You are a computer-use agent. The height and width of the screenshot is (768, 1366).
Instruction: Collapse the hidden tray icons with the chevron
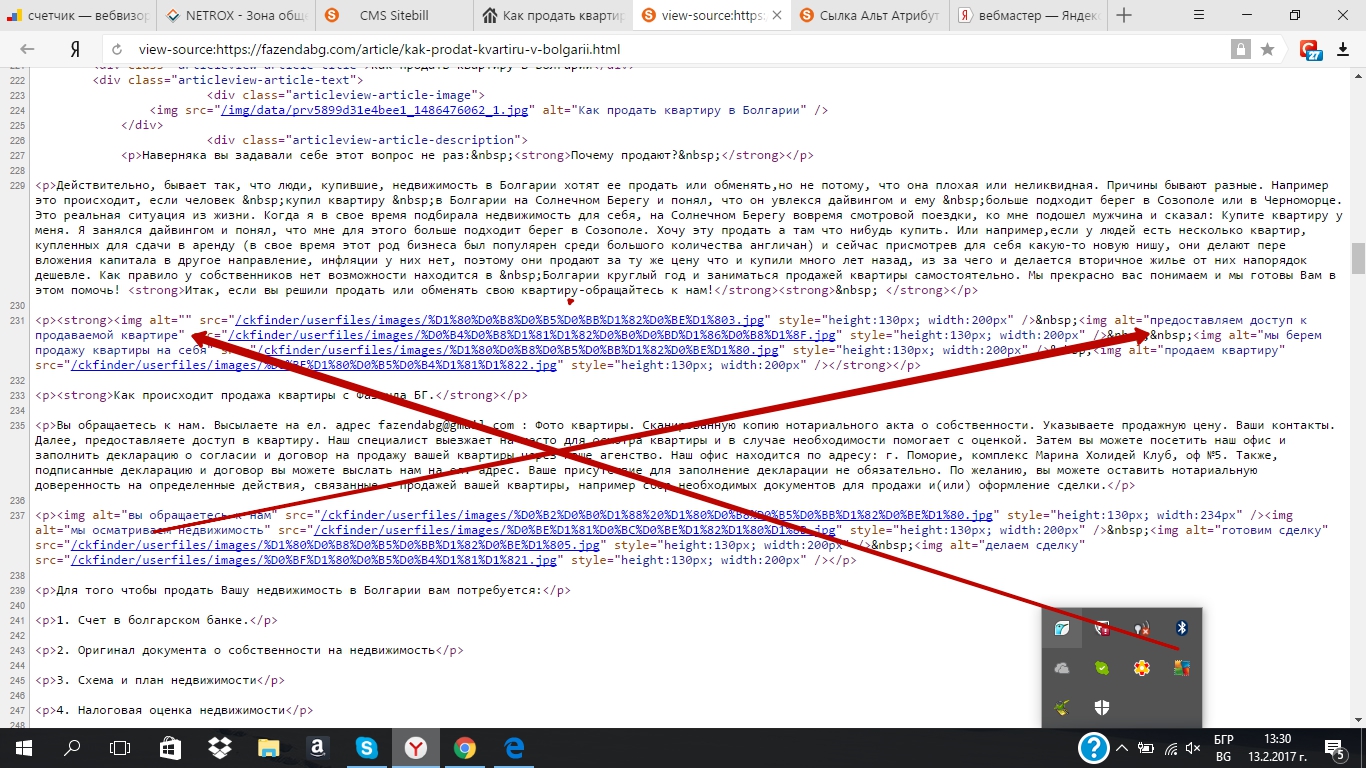click(1122, 747)
